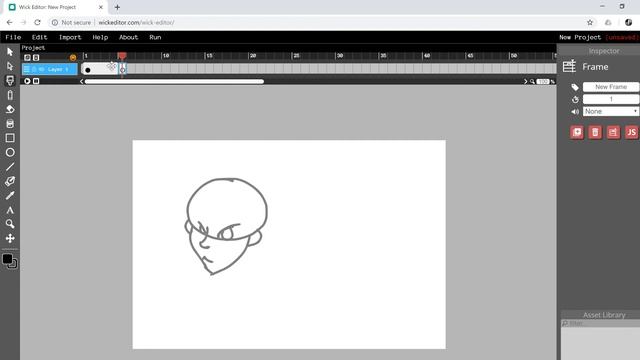The image size is (640, 360).
Task: Open the Edit menu
Action: (40, 37)
